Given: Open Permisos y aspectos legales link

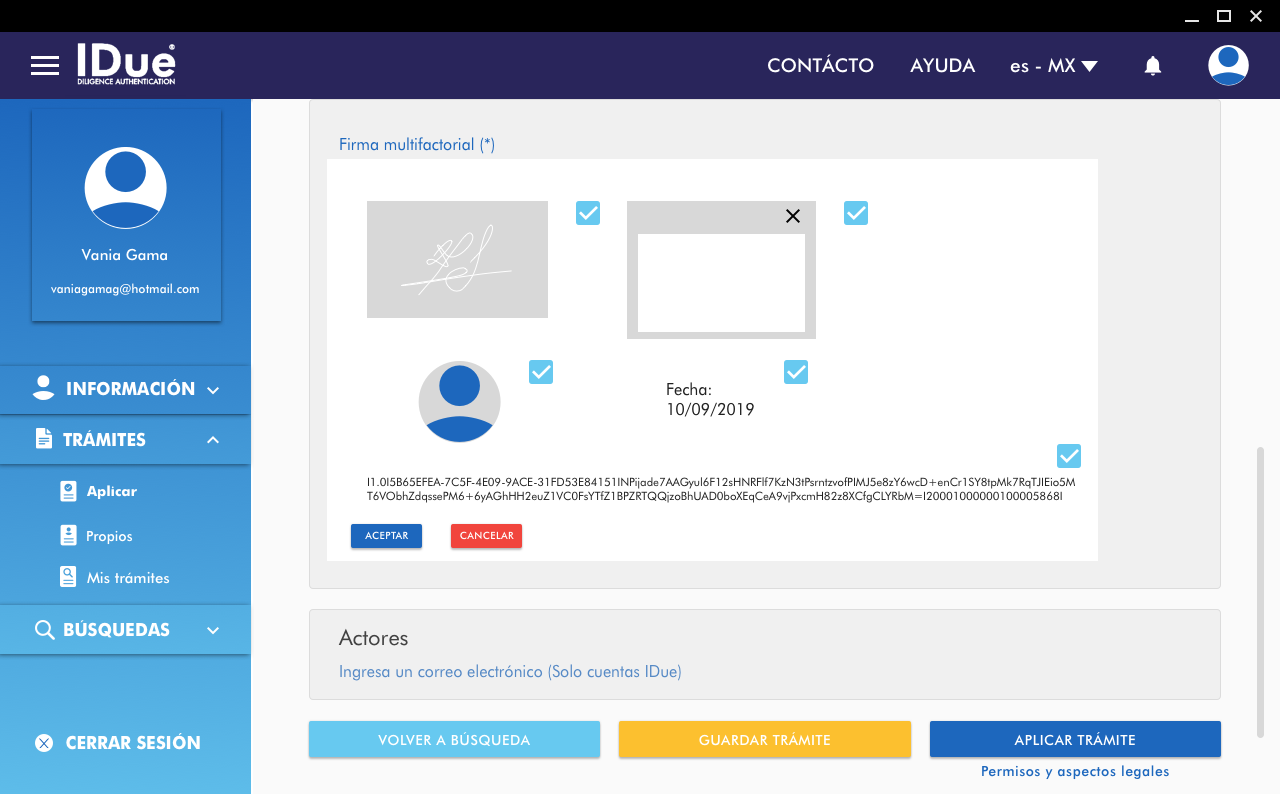Looking at the screenshot, I should (1075, 771).
